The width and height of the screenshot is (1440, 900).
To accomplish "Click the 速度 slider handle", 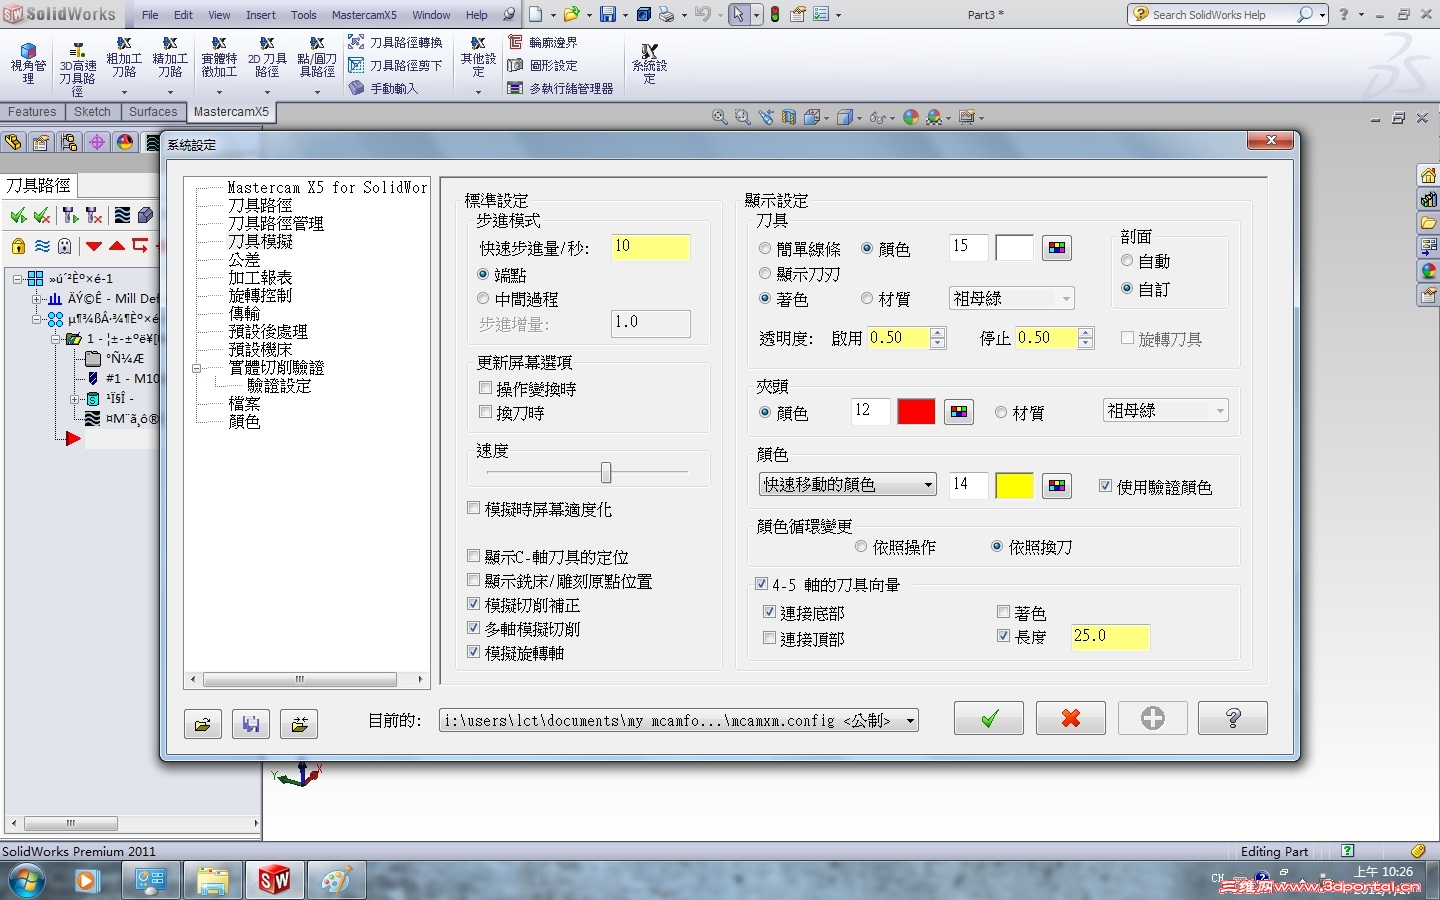I will tap(606, 471).
